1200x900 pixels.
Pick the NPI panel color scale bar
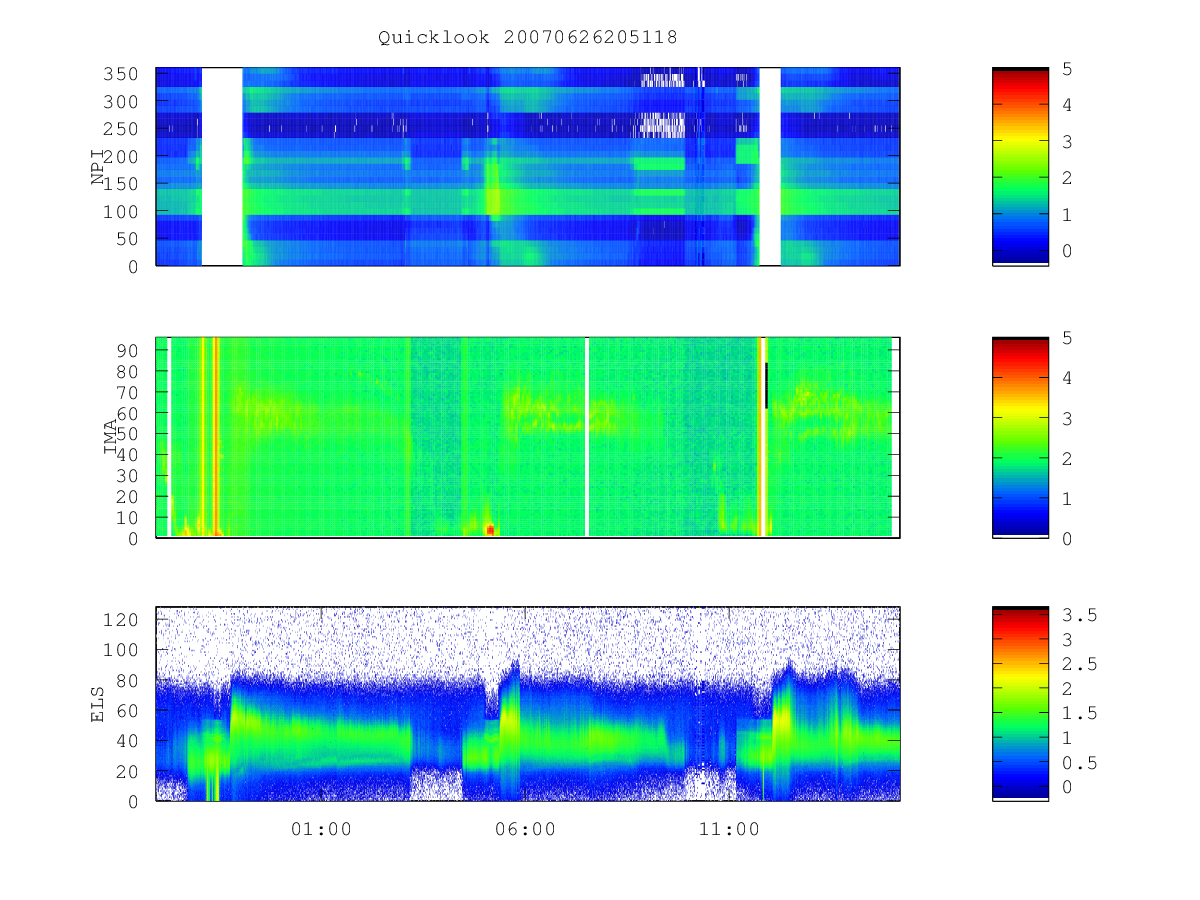click(1020, 167)
